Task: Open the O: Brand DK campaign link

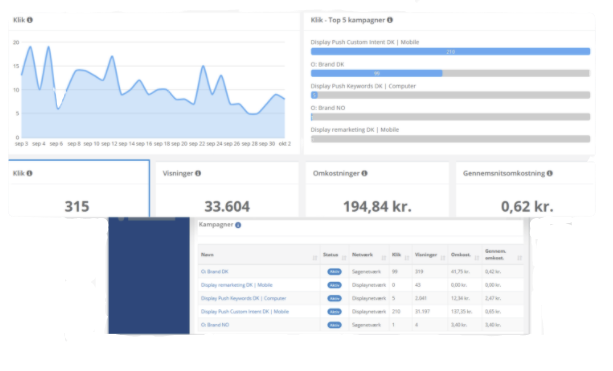Action: pos(215,271)
